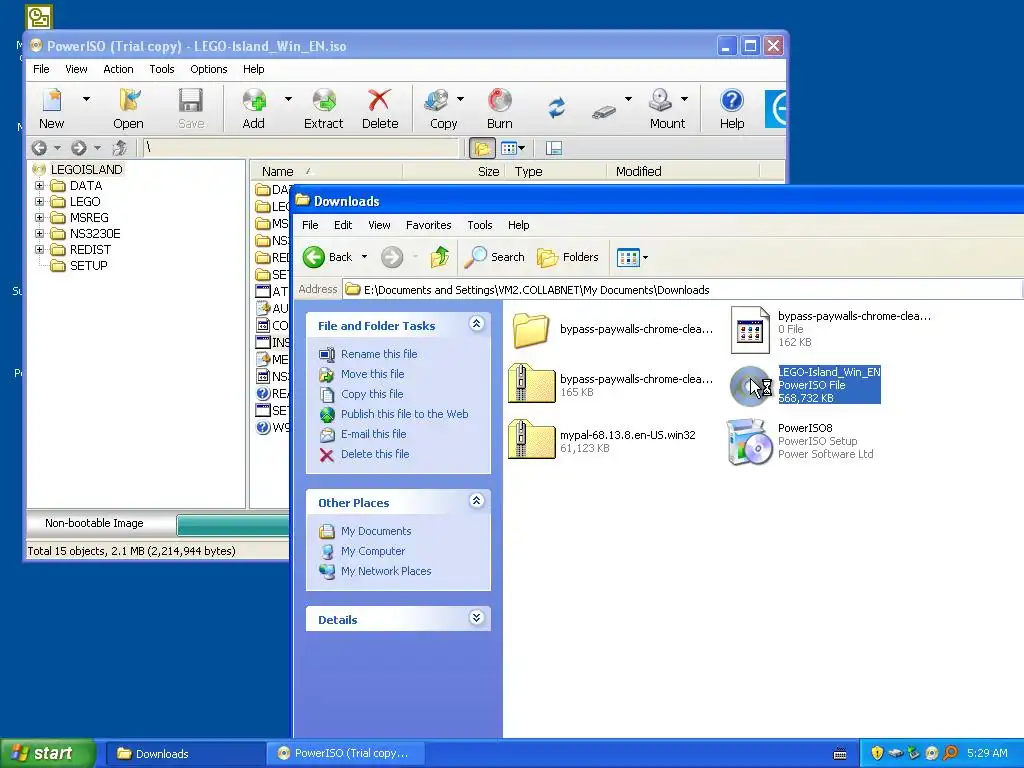The image size is (1024, 768).
Task: Click E-mail this file link
Action: point(373,434)
